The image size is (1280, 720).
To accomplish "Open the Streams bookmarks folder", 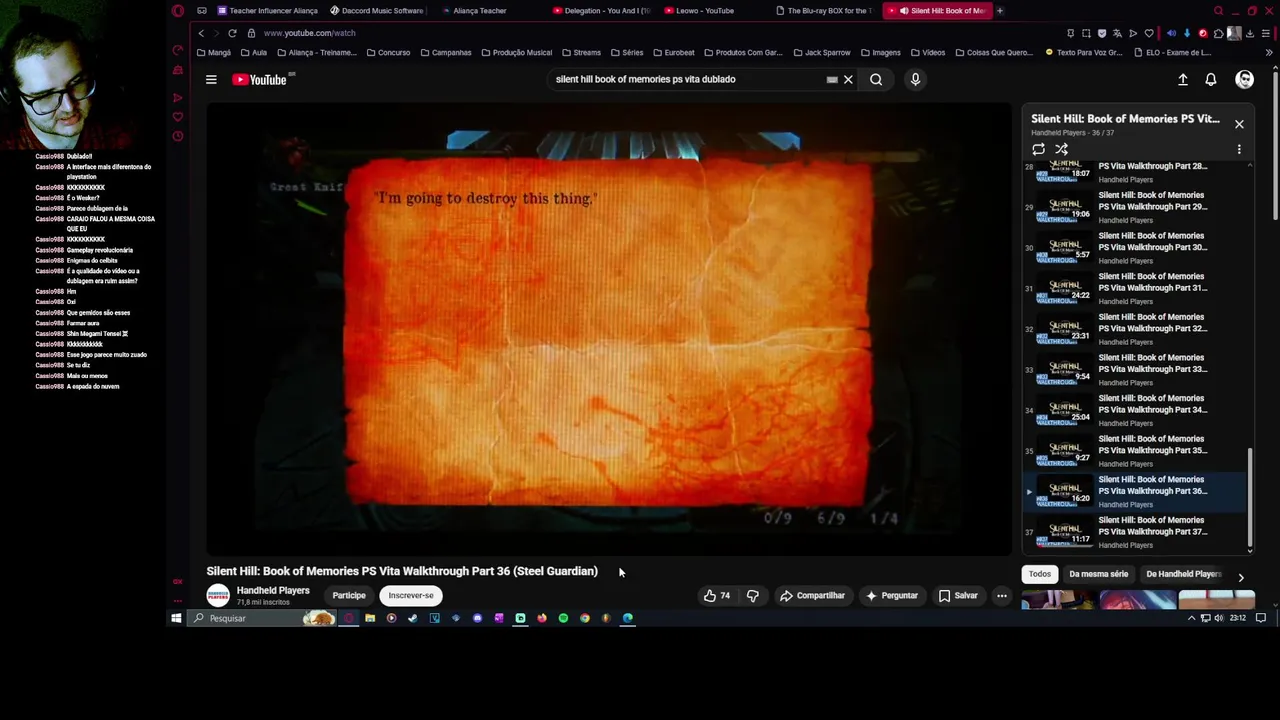I will tap(581, 53).
